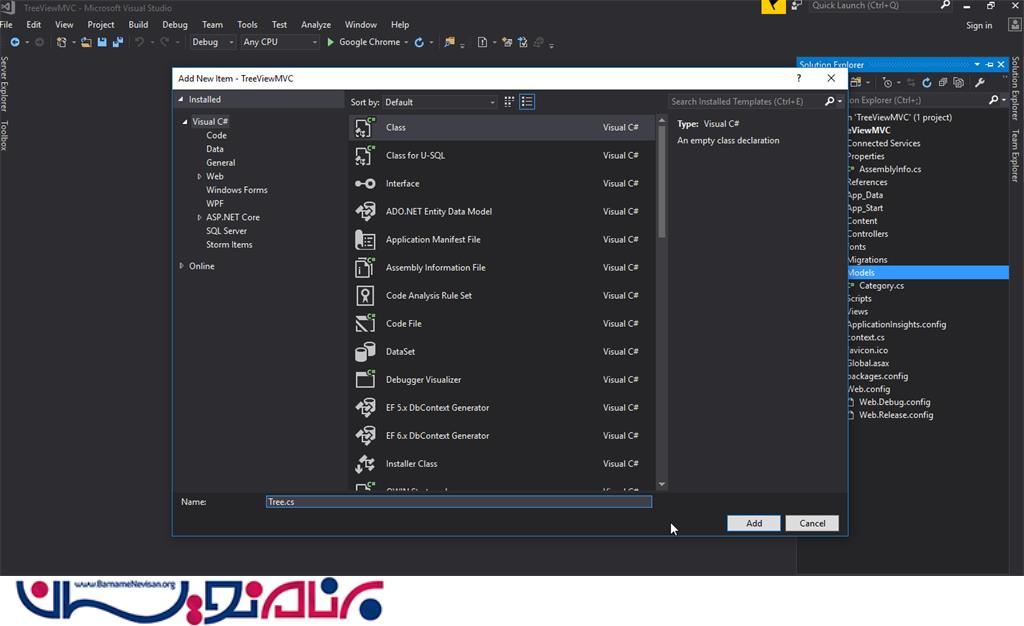Select the Windows Forms category
The width and height of the screenshot is (1024, 626).
point(236,191)
